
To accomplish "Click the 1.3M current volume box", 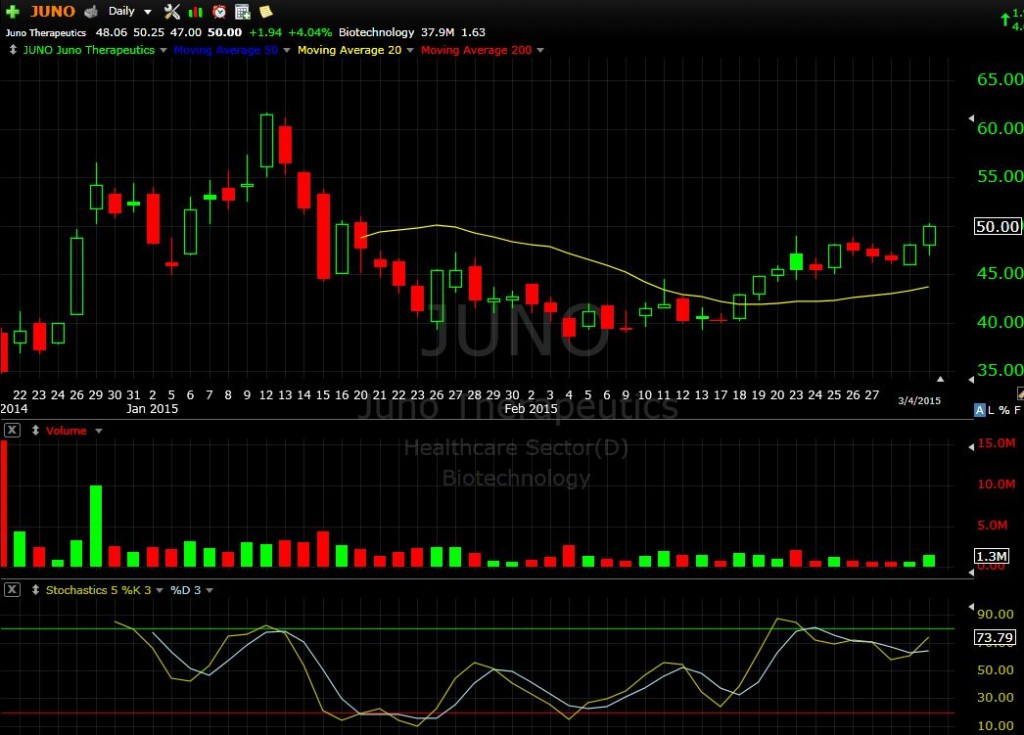I will tap(991, 556).
